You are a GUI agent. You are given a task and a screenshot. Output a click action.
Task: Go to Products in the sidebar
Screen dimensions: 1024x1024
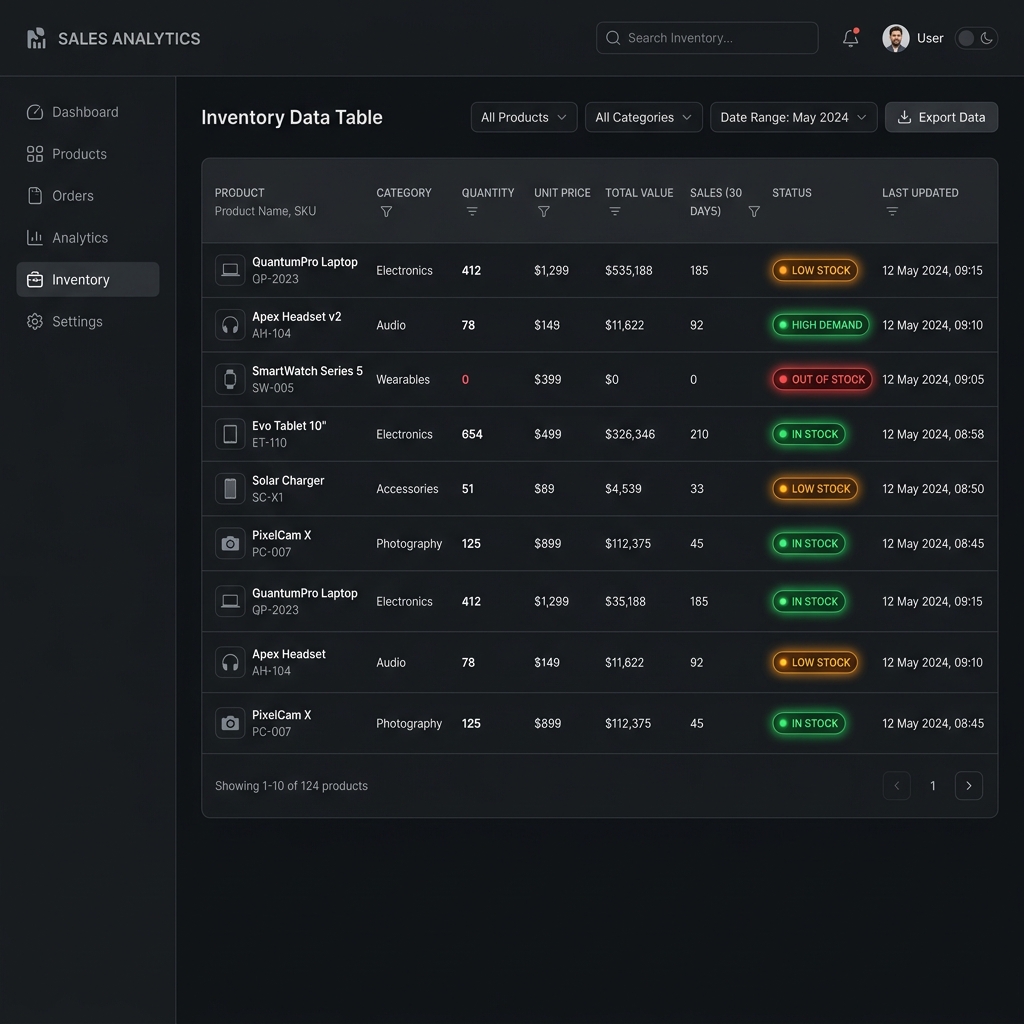pyautogui.click(x=88, y=154)
